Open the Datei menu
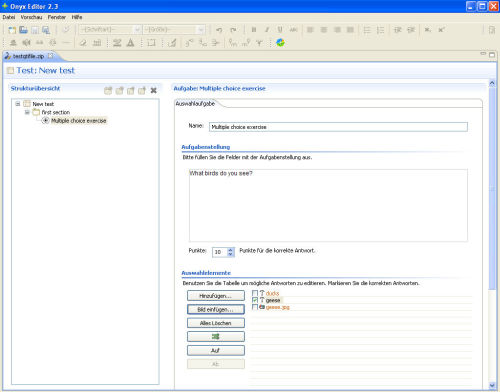The height and width of the screenshot is (392, 500). click(9, 17)
